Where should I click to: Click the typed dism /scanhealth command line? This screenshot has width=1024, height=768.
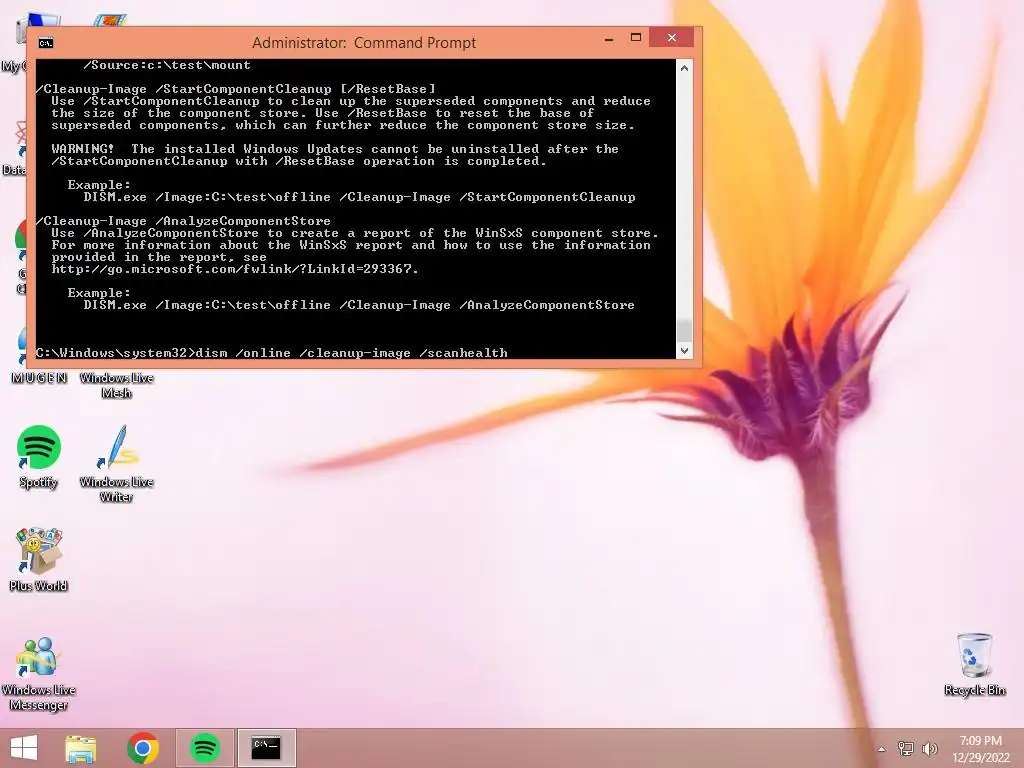coord(272,353)
